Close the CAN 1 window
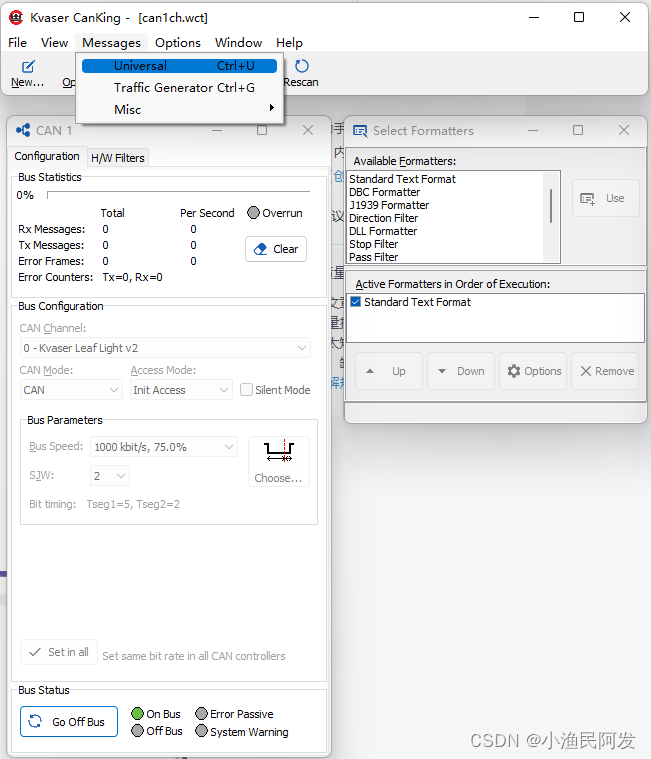 308,130
